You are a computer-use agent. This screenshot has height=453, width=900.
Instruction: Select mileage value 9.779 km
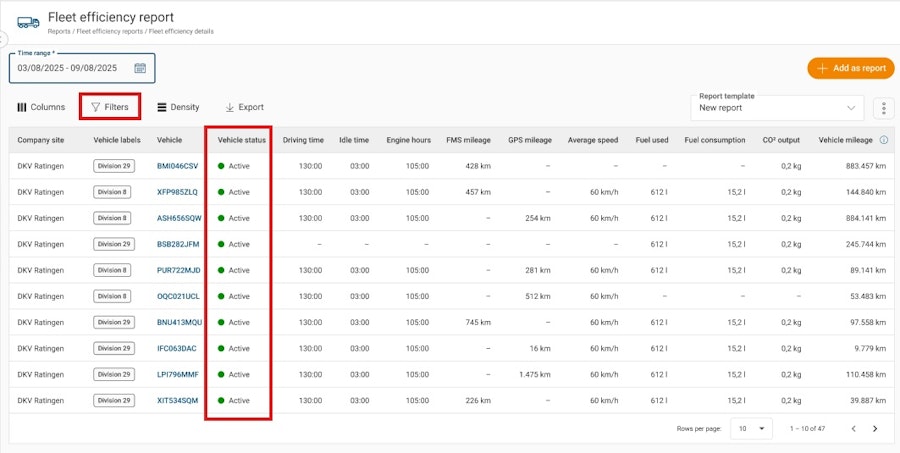tap(870, 349)
